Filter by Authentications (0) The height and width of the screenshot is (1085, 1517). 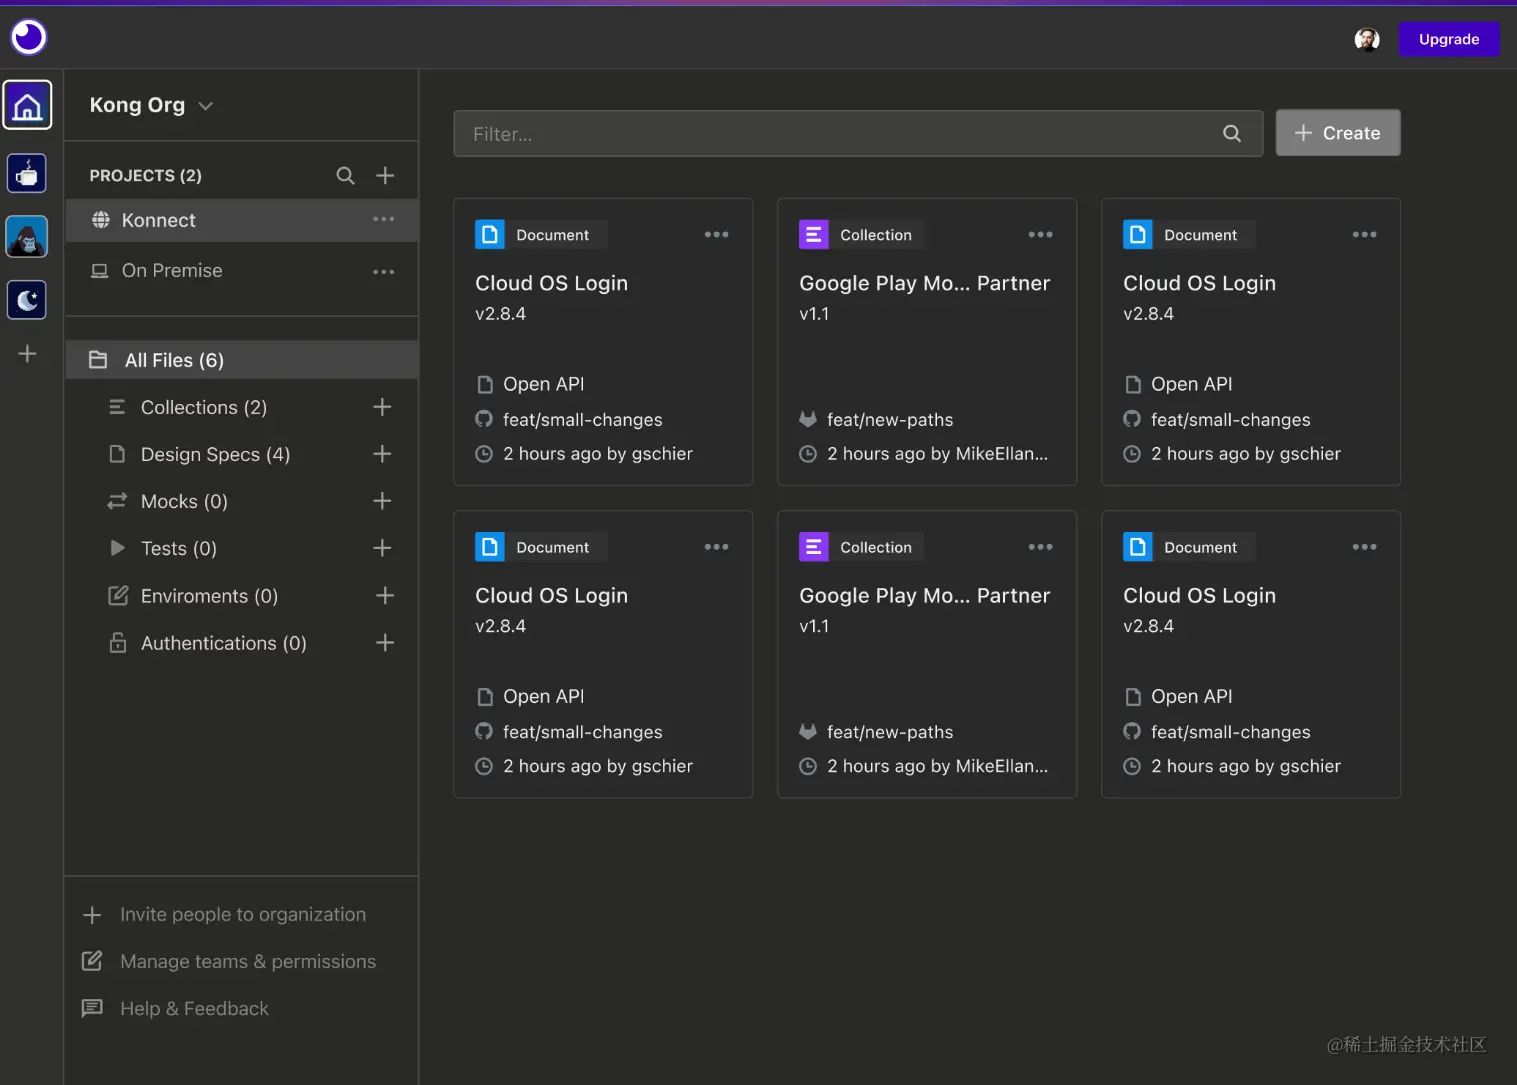tap(224, 643)
